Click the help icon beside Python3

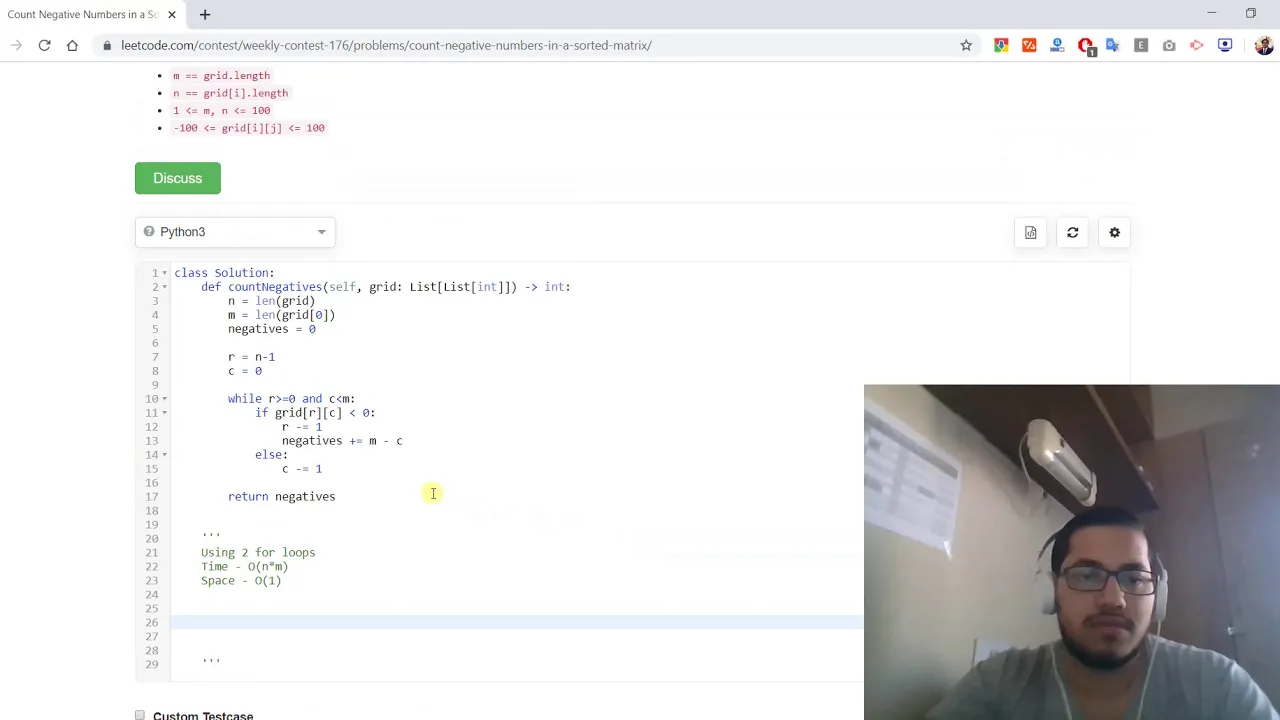pos(149,232)
